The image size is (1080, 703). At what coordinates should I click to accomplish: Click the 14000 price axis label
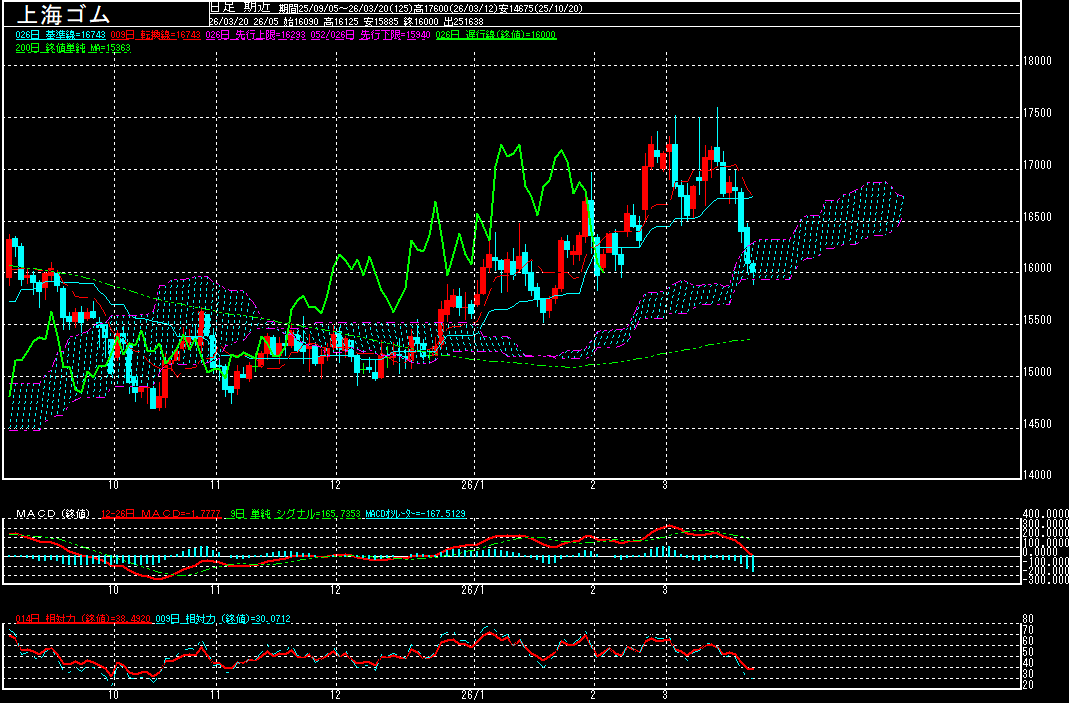[1038, 475]
